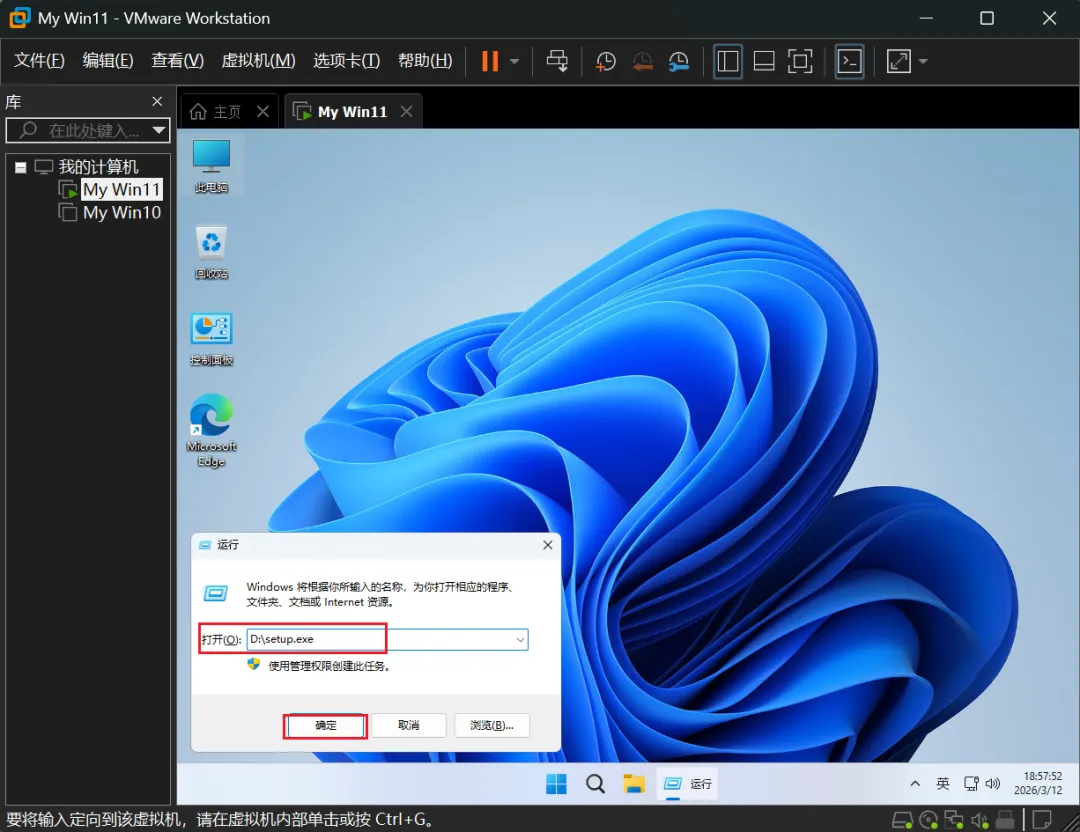The width and height of the screenshot is (1080, 832).
Task: Open the 选项卡(T) menu
Action: click(346, 61)
